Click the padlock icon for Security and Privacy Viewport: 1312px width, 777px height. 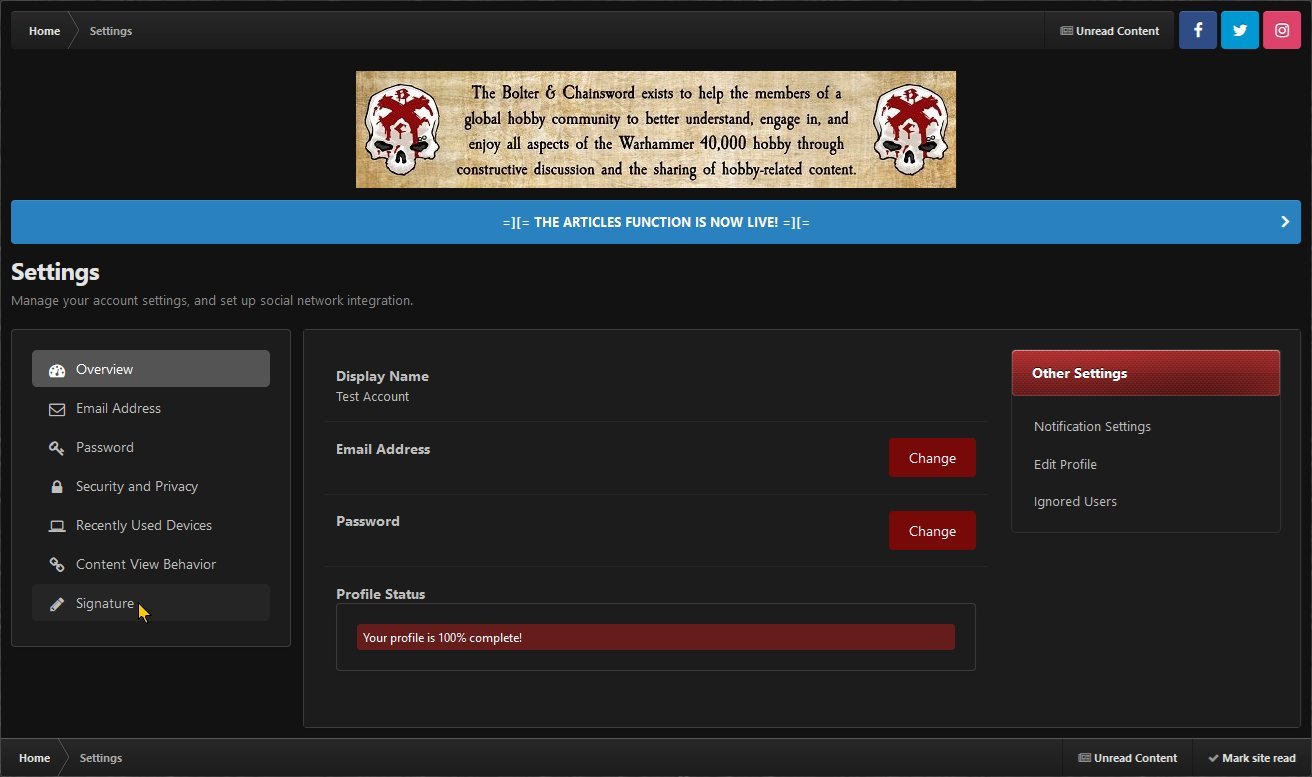57,487
